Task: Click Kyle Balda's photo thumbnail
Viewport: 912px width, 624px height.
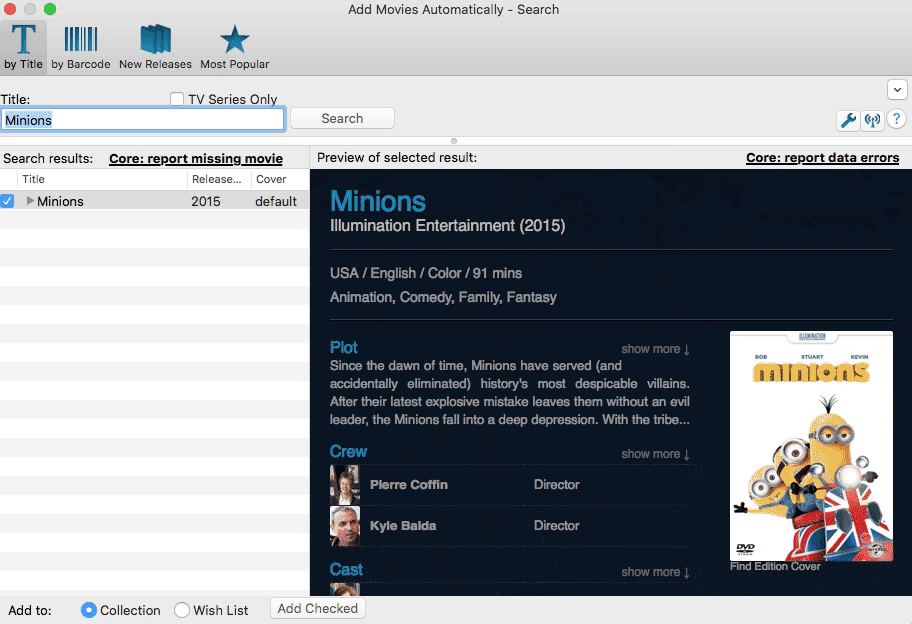Action: (x=344, y=526)
